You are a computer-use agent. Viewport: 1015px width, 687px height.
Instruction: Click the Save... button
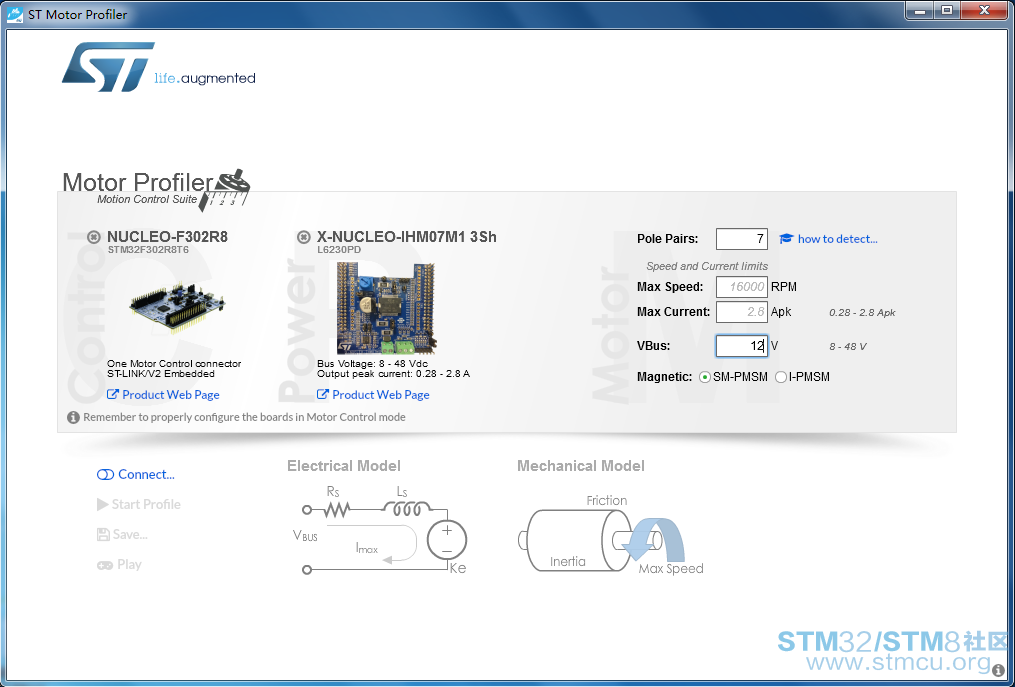click(122, 534)
